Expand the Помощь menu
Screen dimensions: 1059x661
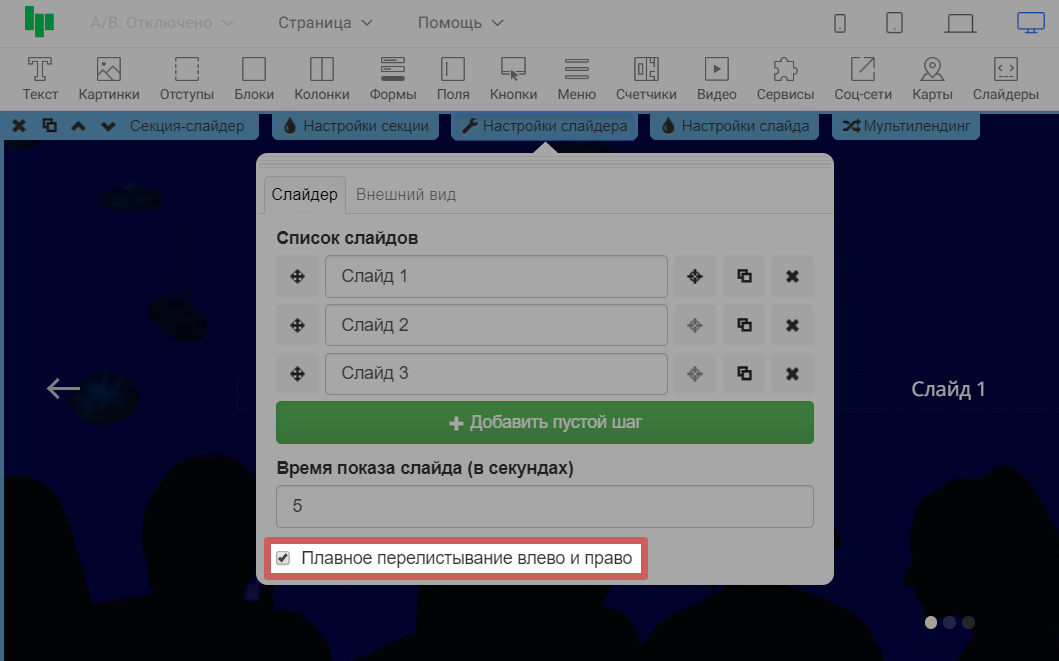coord(460,22)
